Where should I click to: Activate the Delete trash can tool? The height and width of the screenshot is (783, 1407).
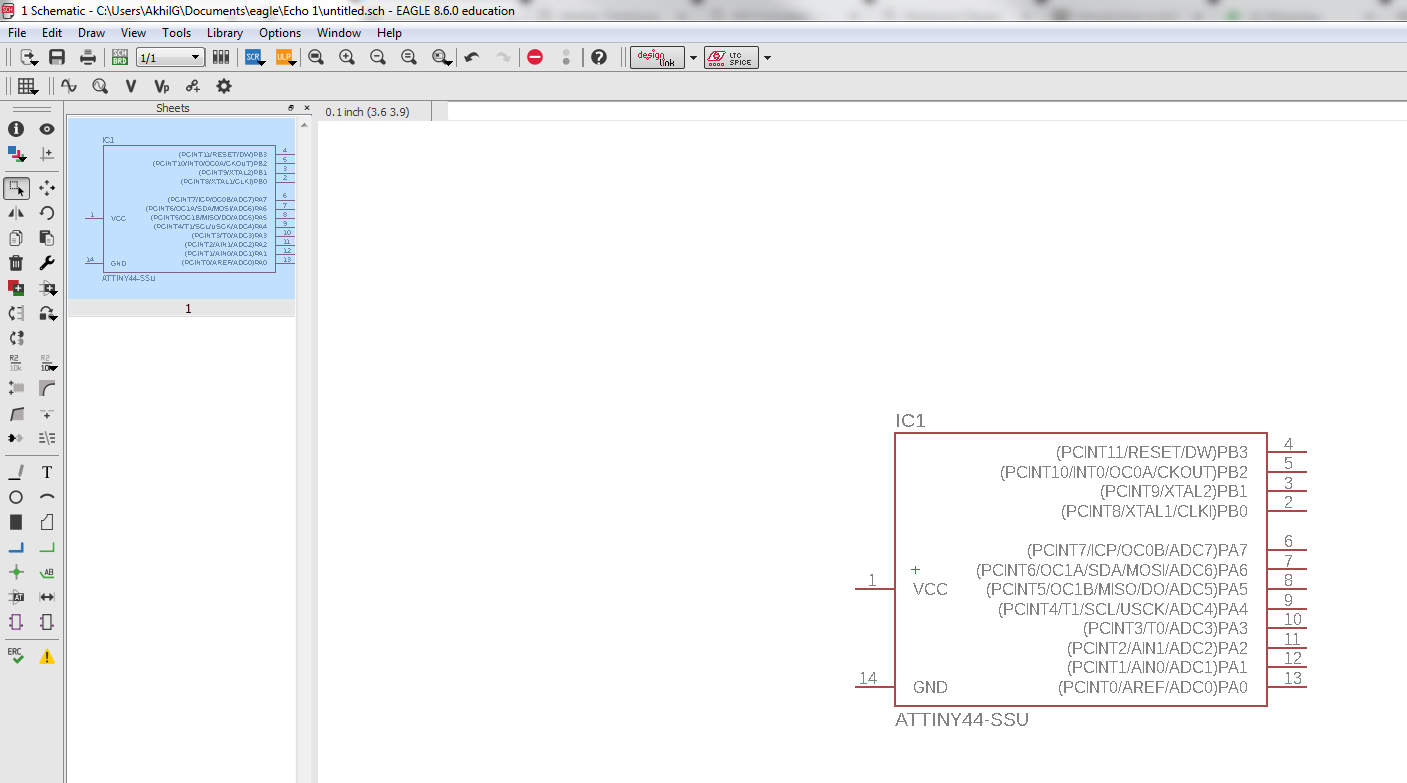[x=16, y=263]
